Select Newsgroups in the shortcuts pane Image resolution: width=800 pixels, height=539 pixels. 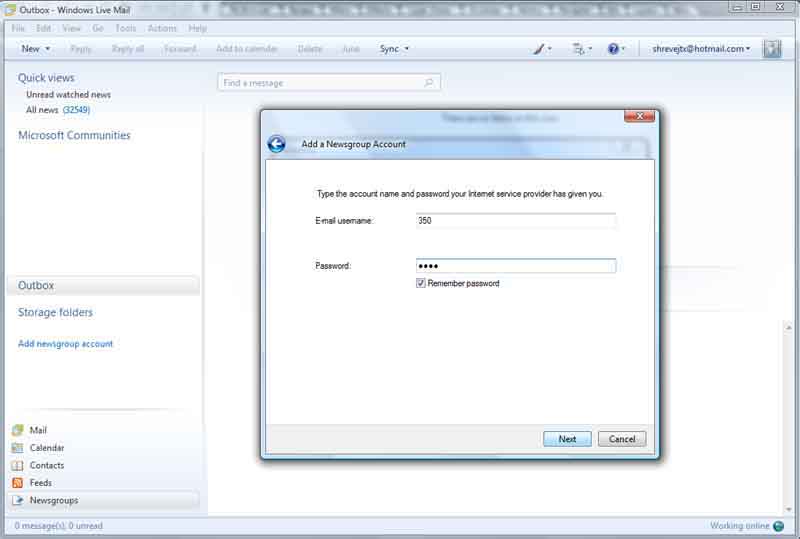pos(104,500)
